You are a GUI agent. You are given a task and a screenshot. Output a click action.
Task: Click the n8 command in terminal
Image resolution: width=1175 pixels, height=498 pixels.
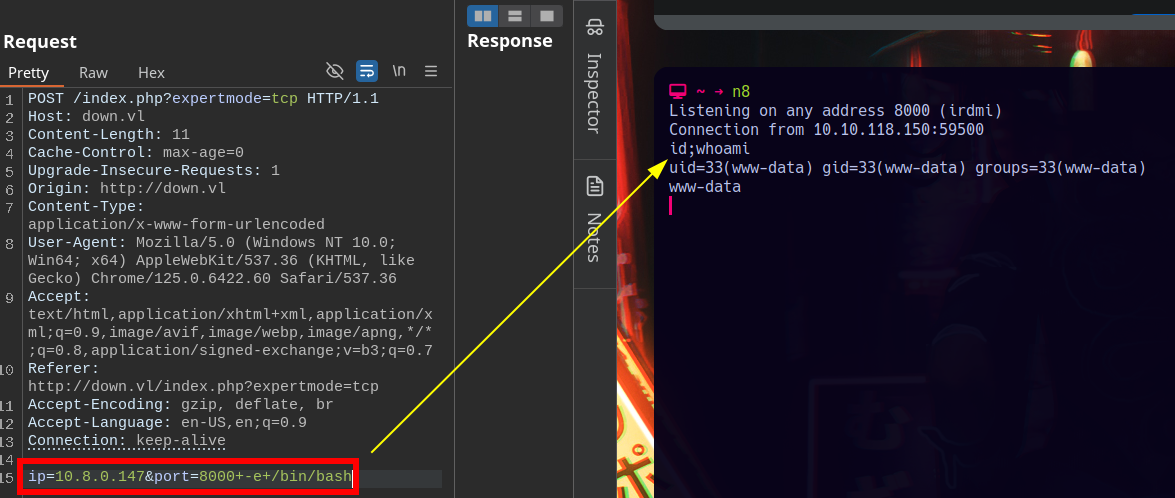[741, 92]
